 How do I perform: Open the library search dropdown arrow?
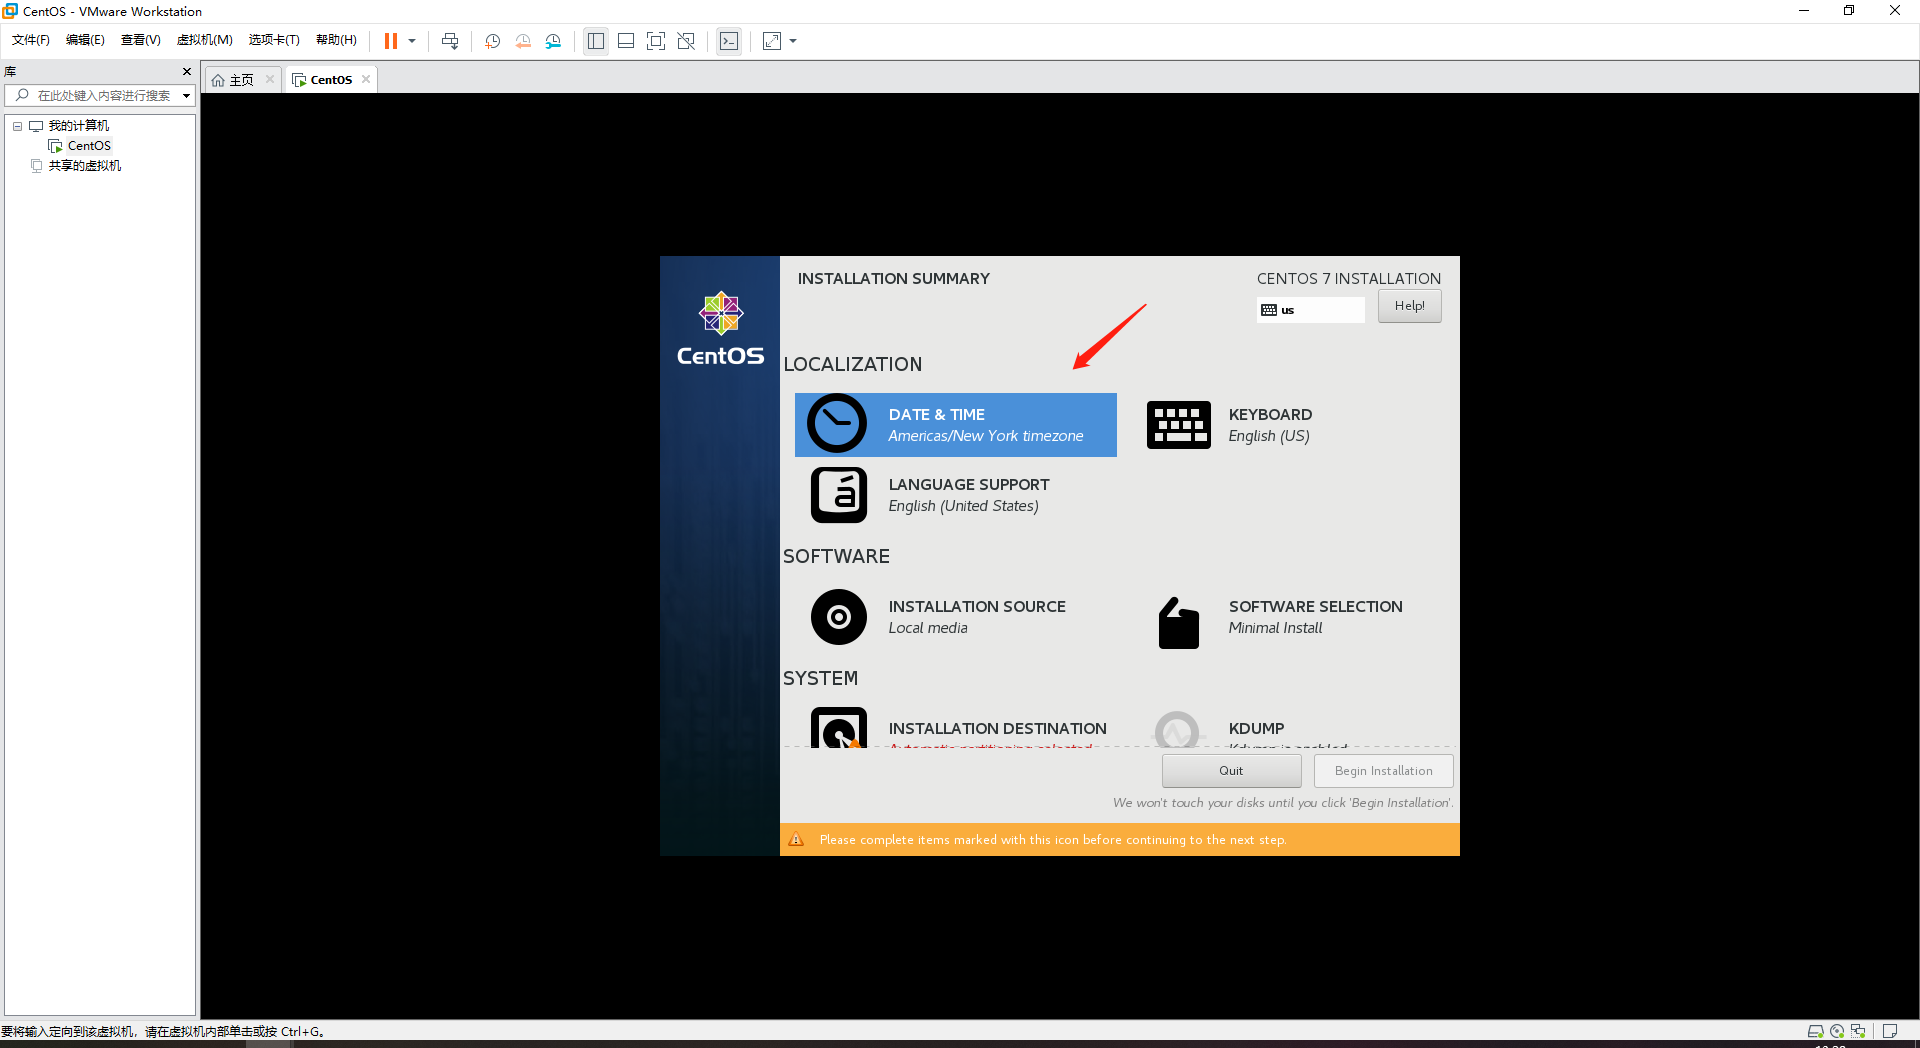click(x=186, y=96)
